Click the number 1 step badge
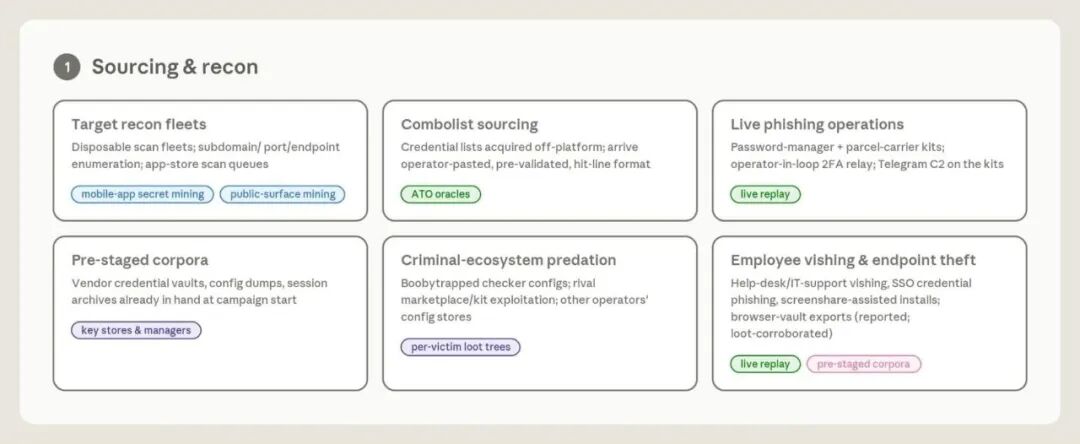This screenshot has height=444, width=1080. pyautogui.click(x=67, y=67)
